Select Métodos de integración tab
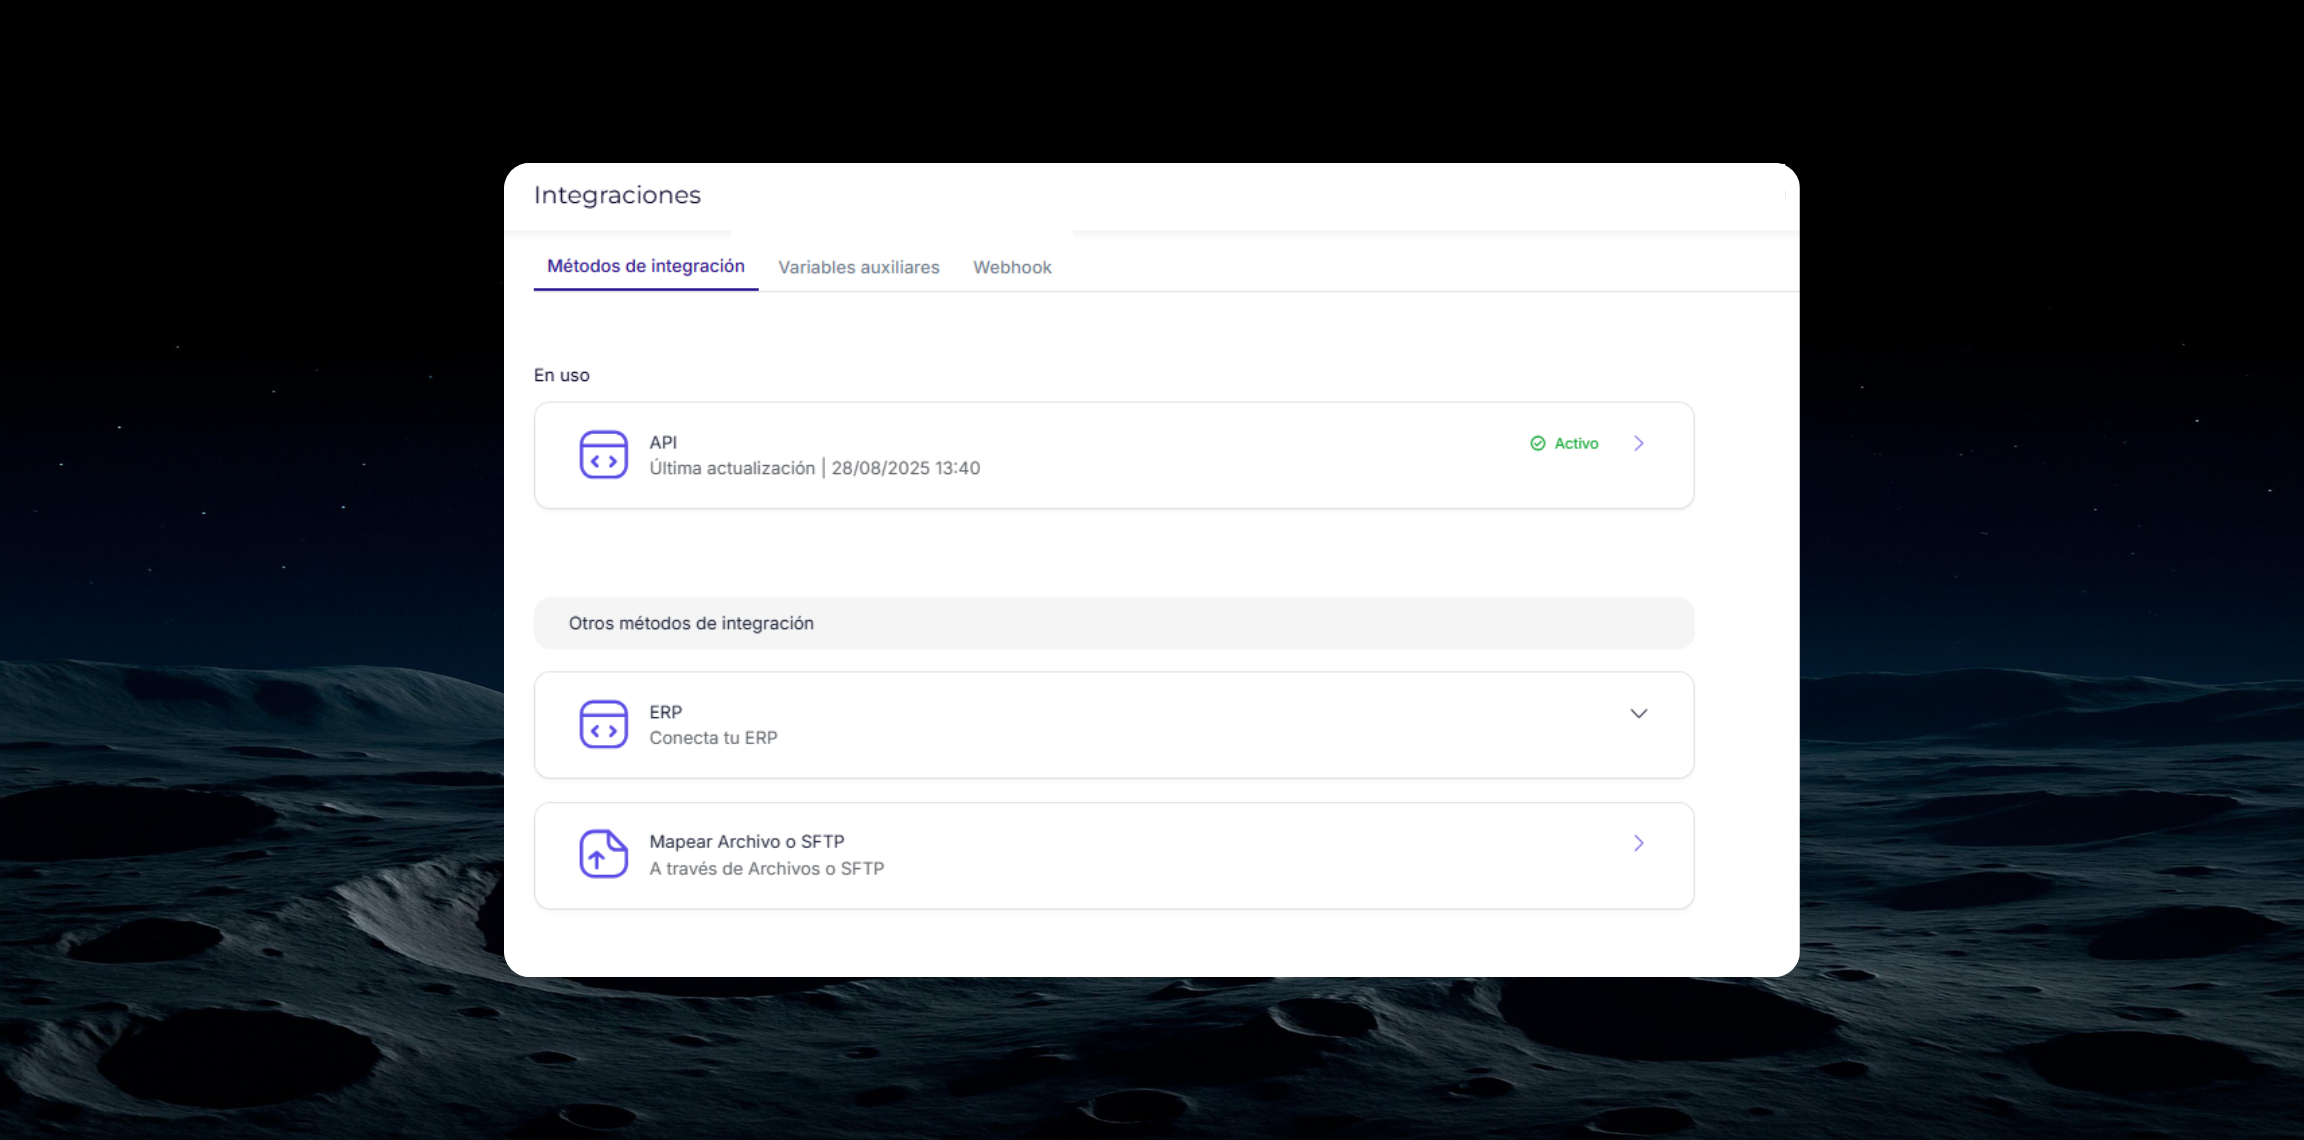Screen dimensions: 2304x1140 click(645, 266)
